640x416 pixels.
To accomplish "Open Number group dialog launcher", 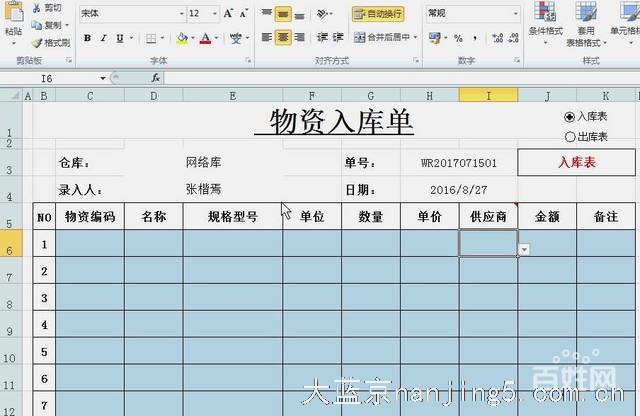I will [517, 60].
